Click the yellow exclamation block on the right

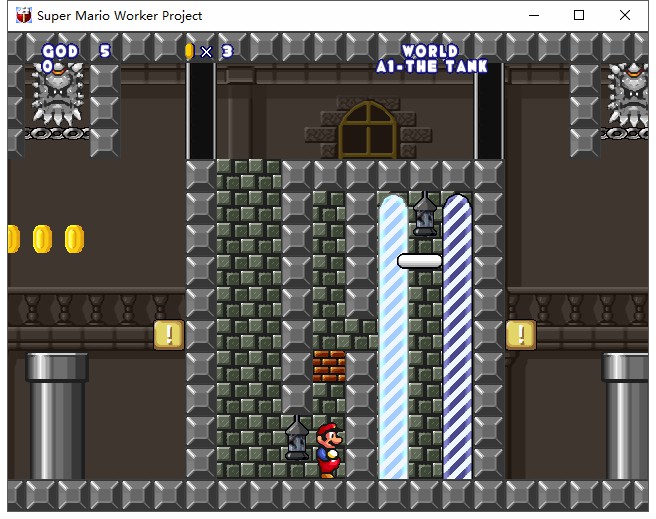[x=521, y=335]
